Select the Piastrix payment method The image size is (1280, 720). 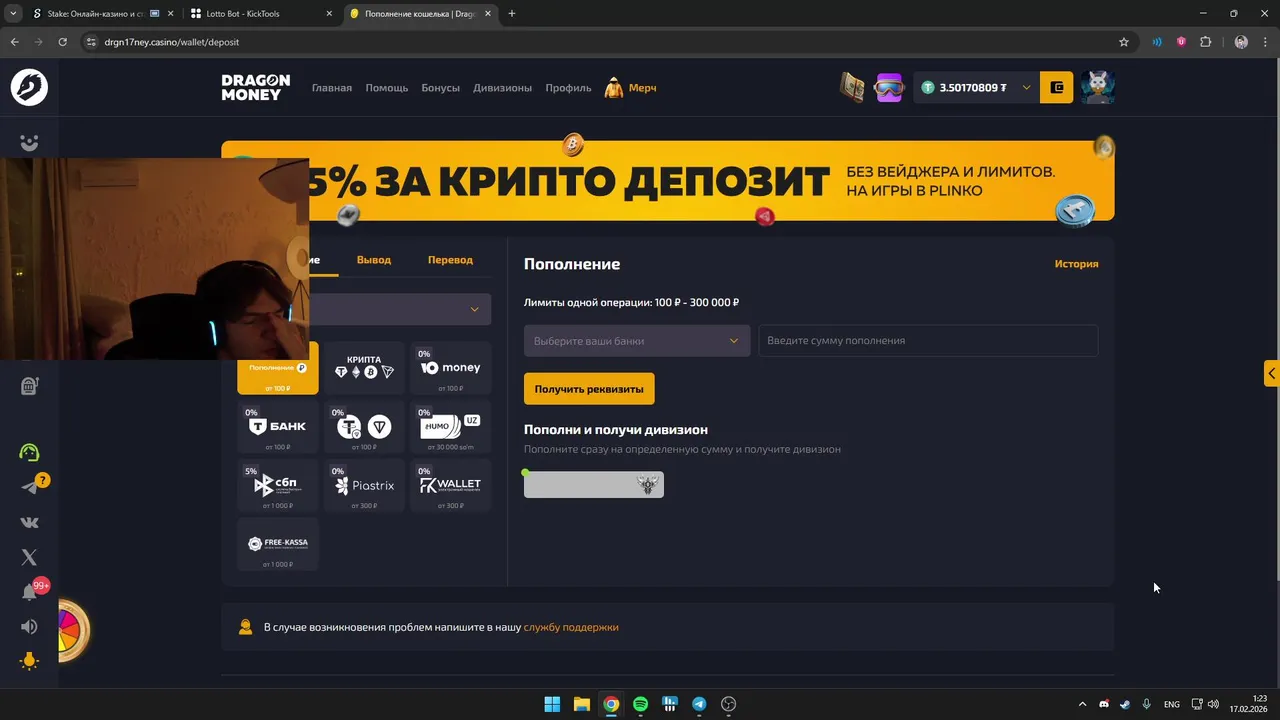[364, 485]
